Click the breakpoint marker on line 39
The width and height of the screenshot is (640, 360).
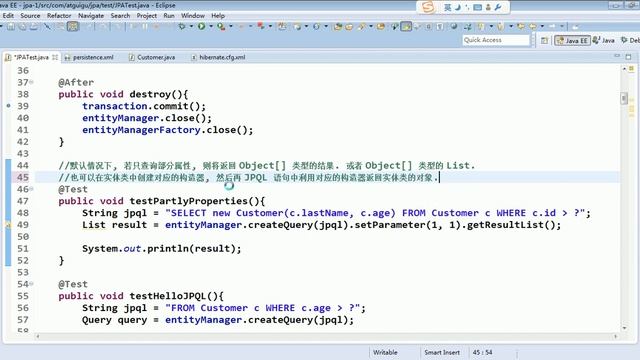[x=9, y=106]
